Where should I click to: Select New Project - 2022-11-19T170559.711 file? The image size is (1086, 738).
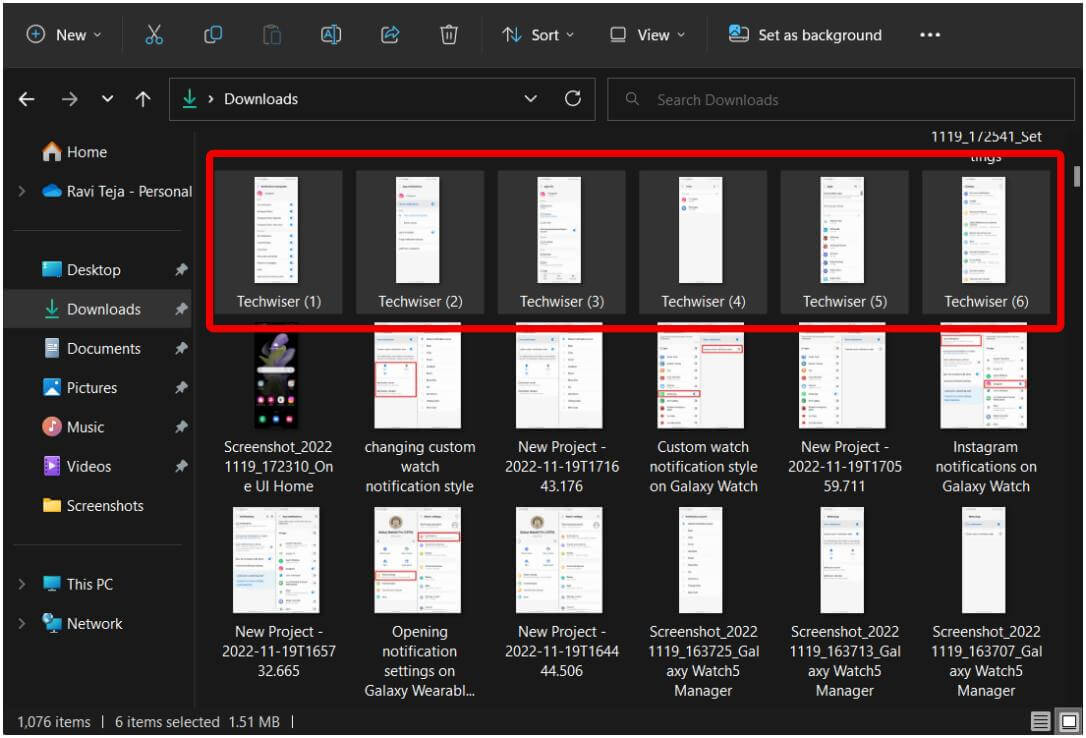844,410
